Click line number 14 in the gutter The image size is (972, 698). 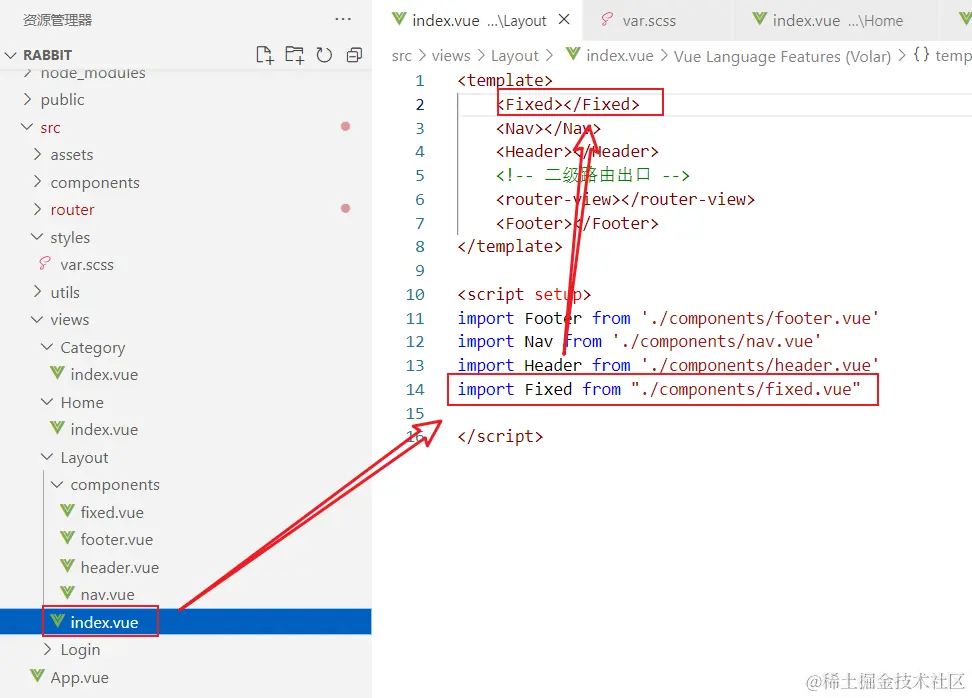[415, 389]
